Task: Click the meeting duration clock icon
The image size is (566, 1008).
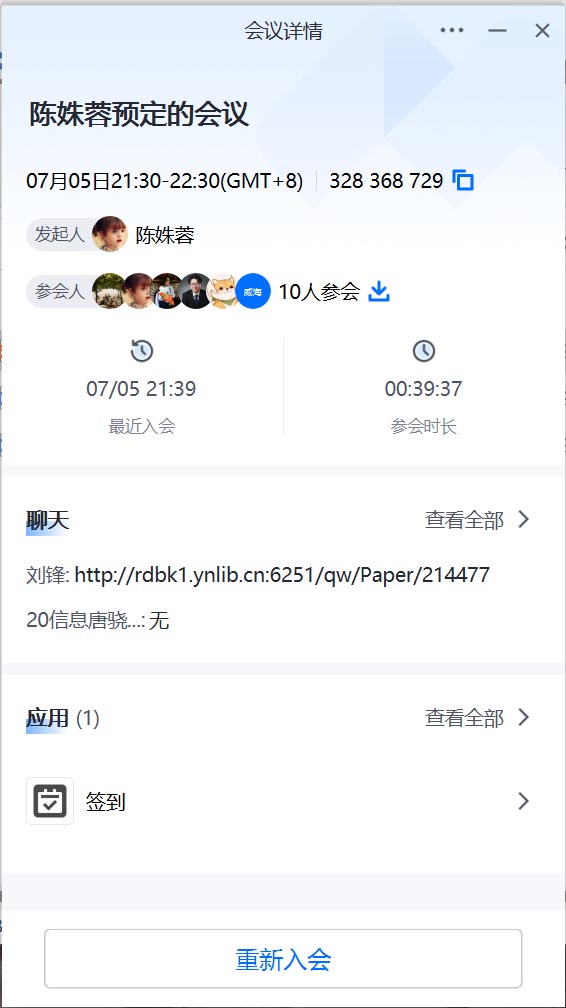Action: click(423, 351)
